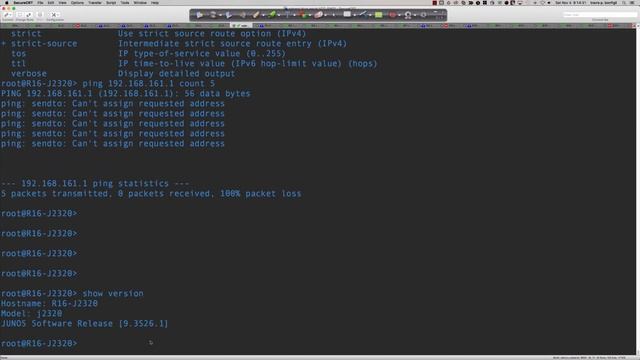This screenshot has width=640, height=360.
Task: Select the cursor arrow annotation tool
Action: (200, 15)
